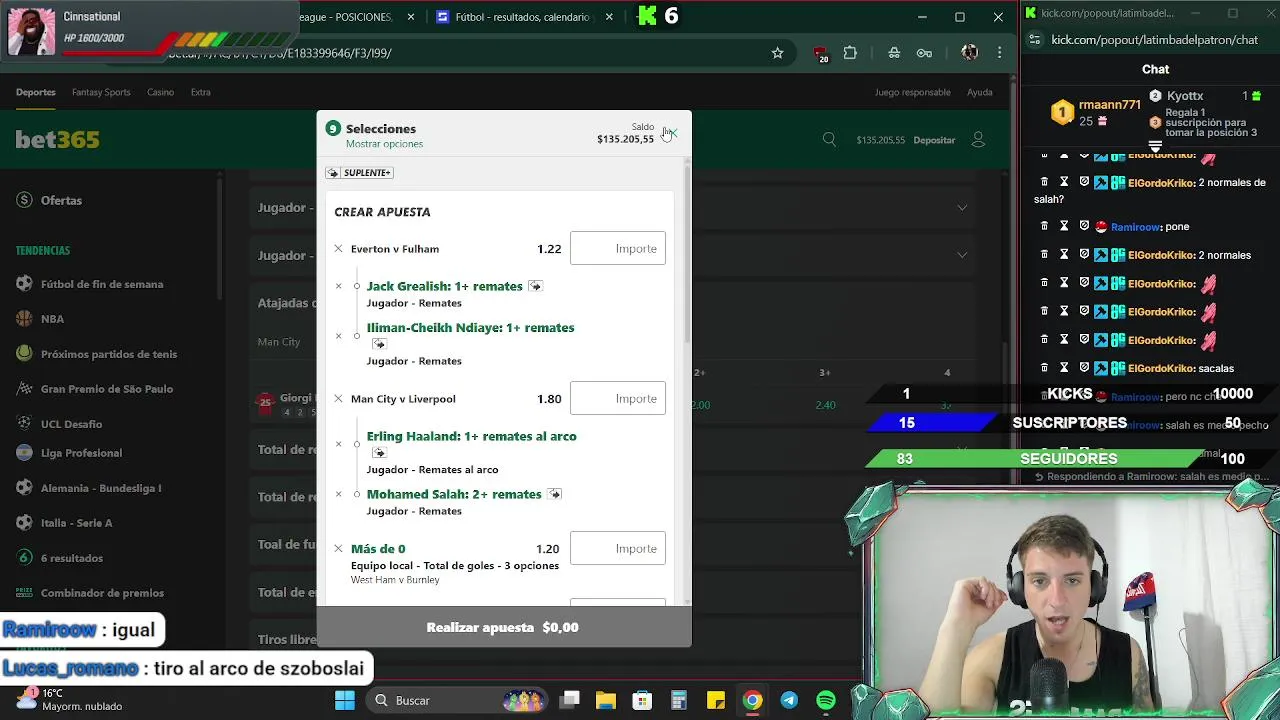Switch to the Fútbol - resultados tab
Screen dimensions: 1280x720
(x=522, y=17)
